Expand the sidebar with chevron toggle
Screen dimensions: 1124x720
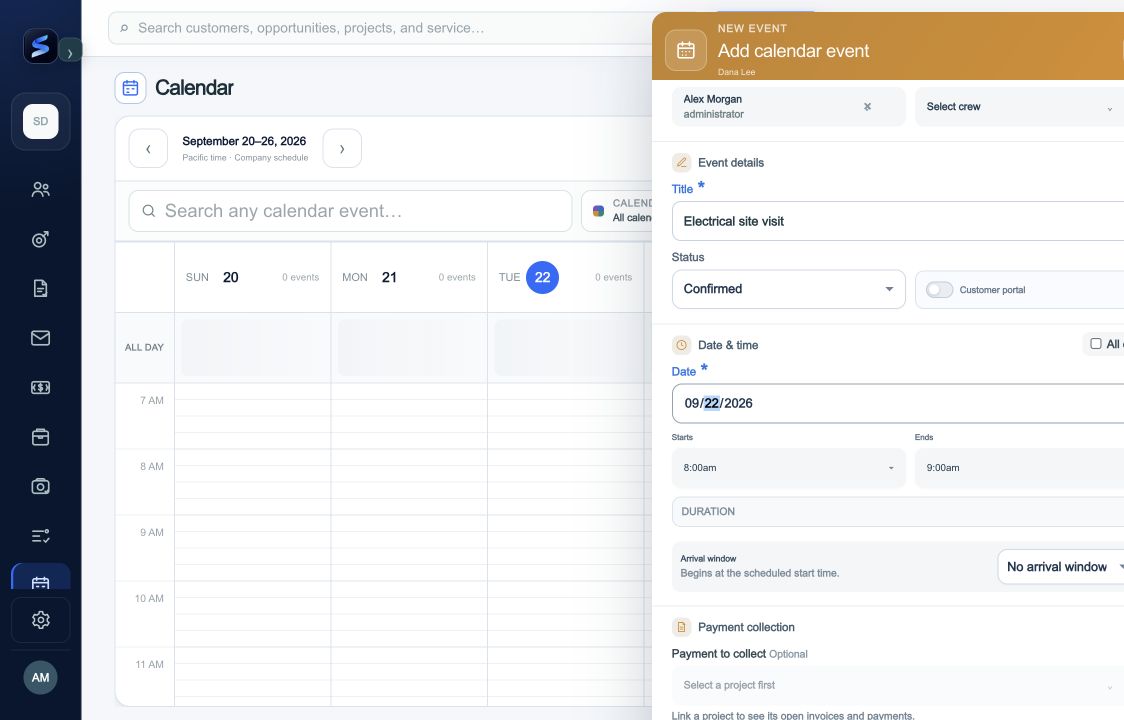click(70, 52)
